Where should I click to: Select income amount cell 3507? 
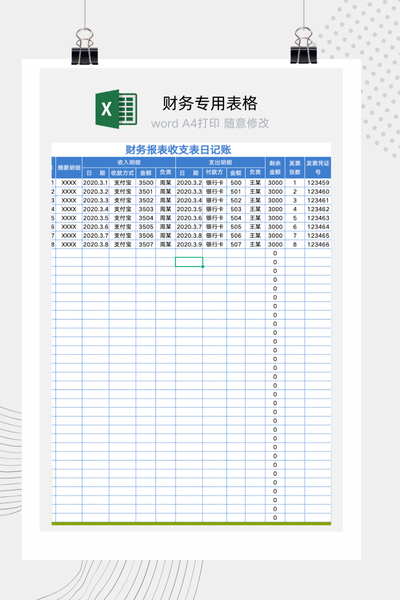click(x=146, y=245)
